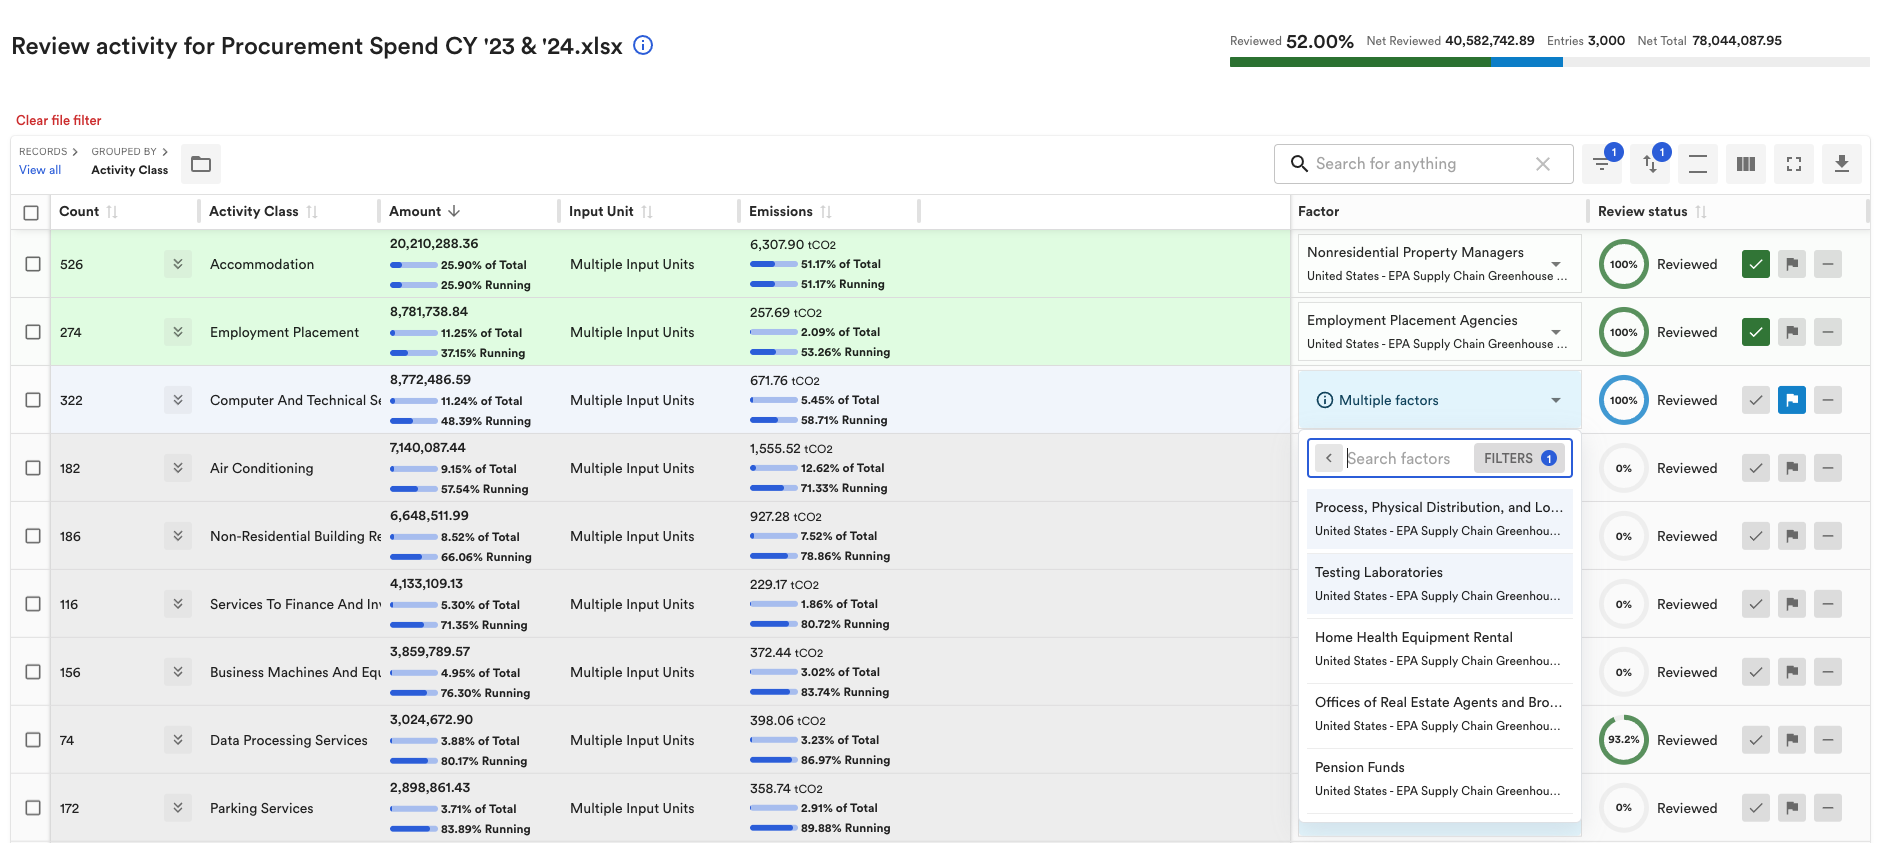Screen dimensions: 1882x843
Task: Approve Accommodation row with green checkmark
Action: (1756, 264)
